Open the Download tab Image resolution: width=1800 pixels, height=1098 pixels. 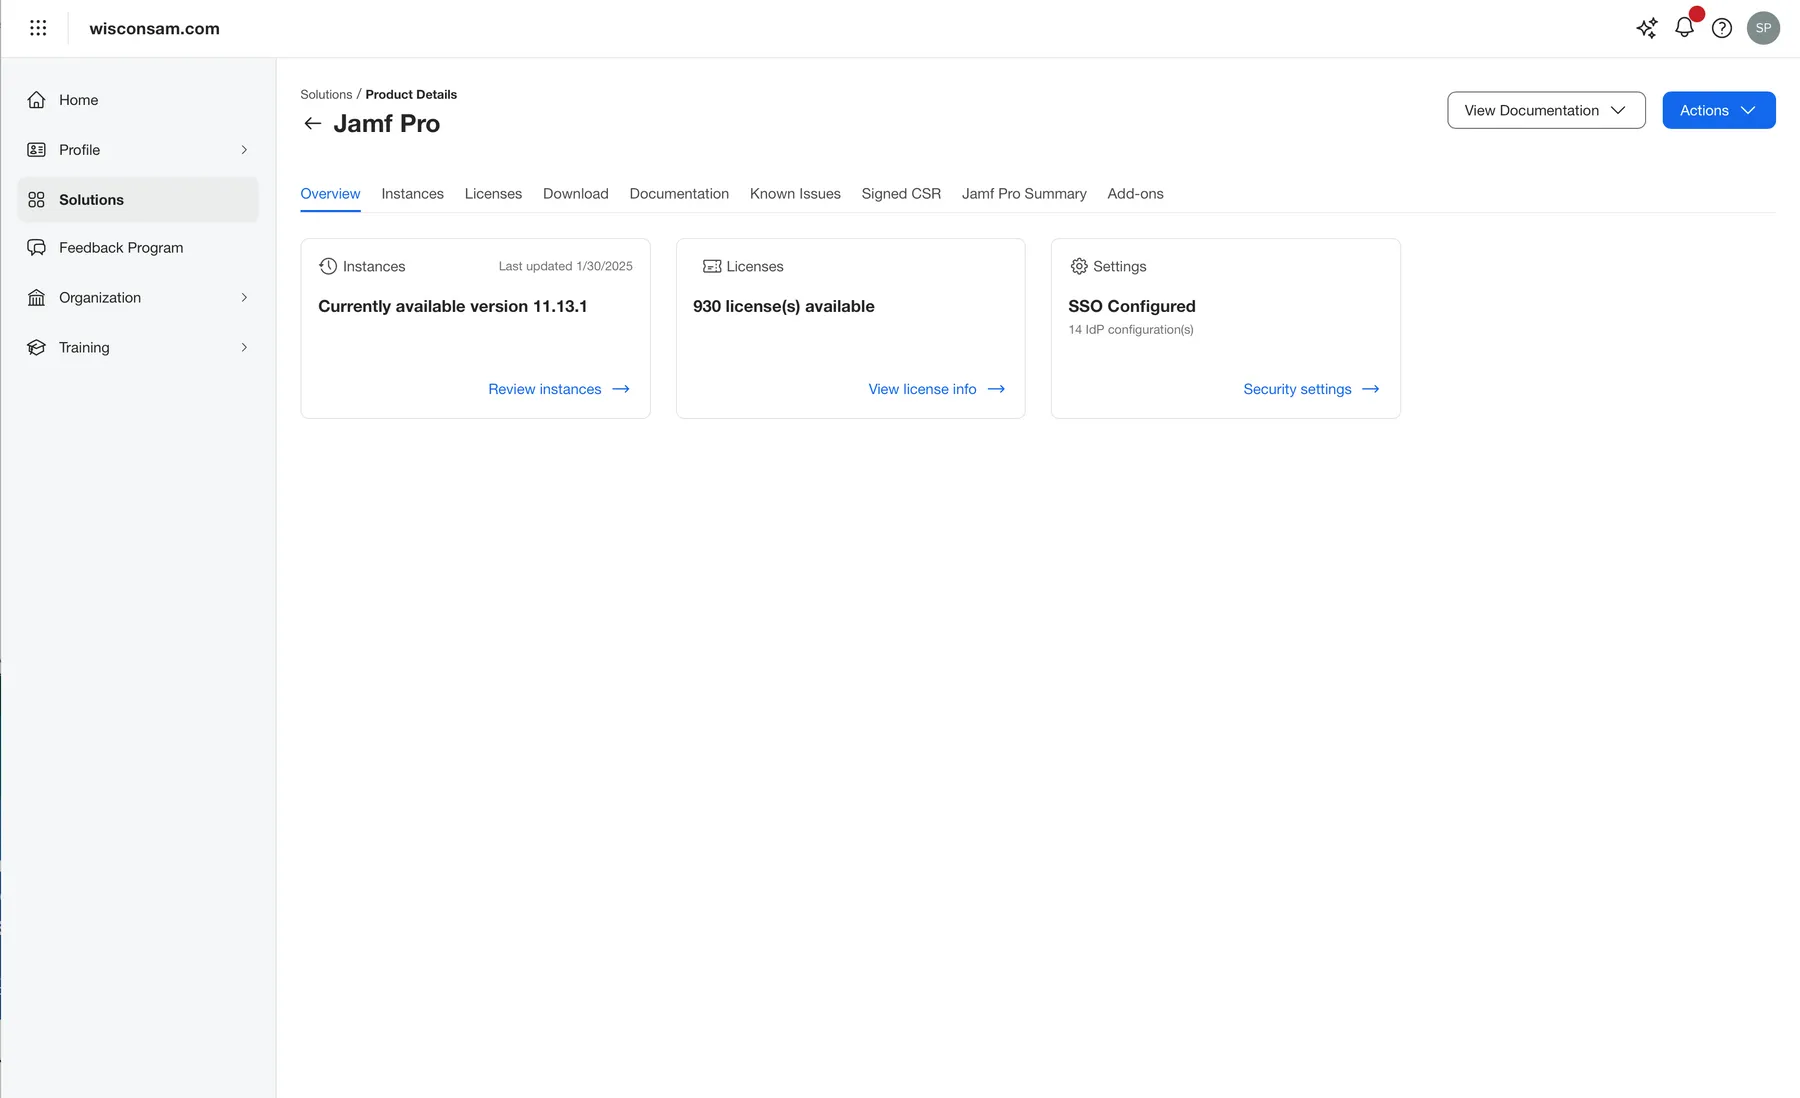(x=576, y=194)
